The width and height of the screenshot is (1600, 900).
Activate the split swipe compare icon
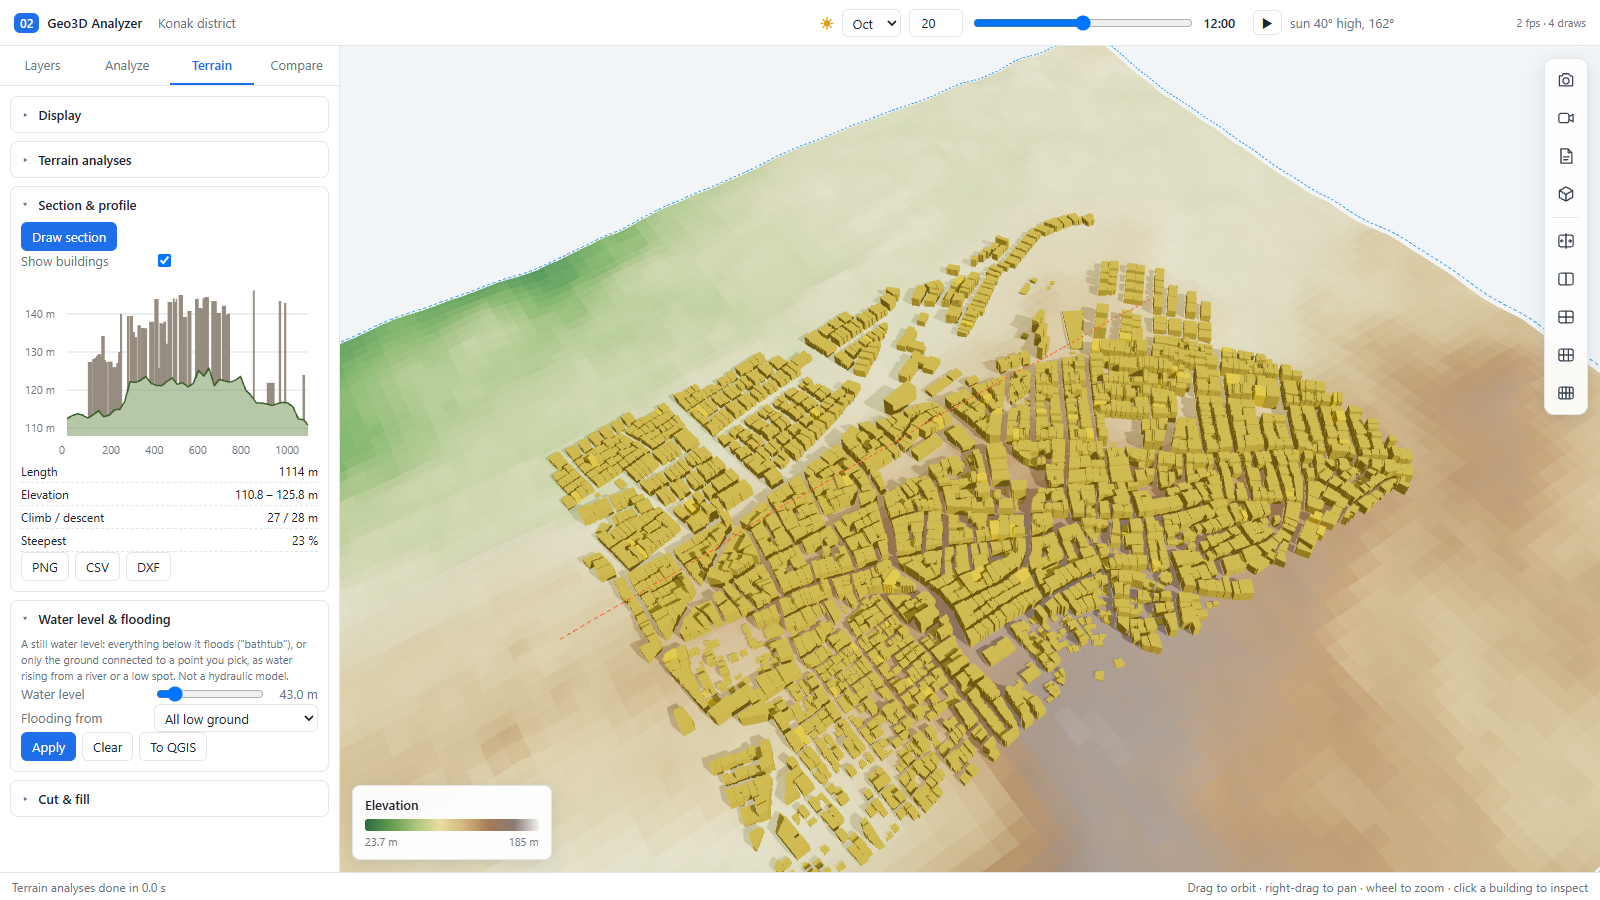[x=1566, y=241]
